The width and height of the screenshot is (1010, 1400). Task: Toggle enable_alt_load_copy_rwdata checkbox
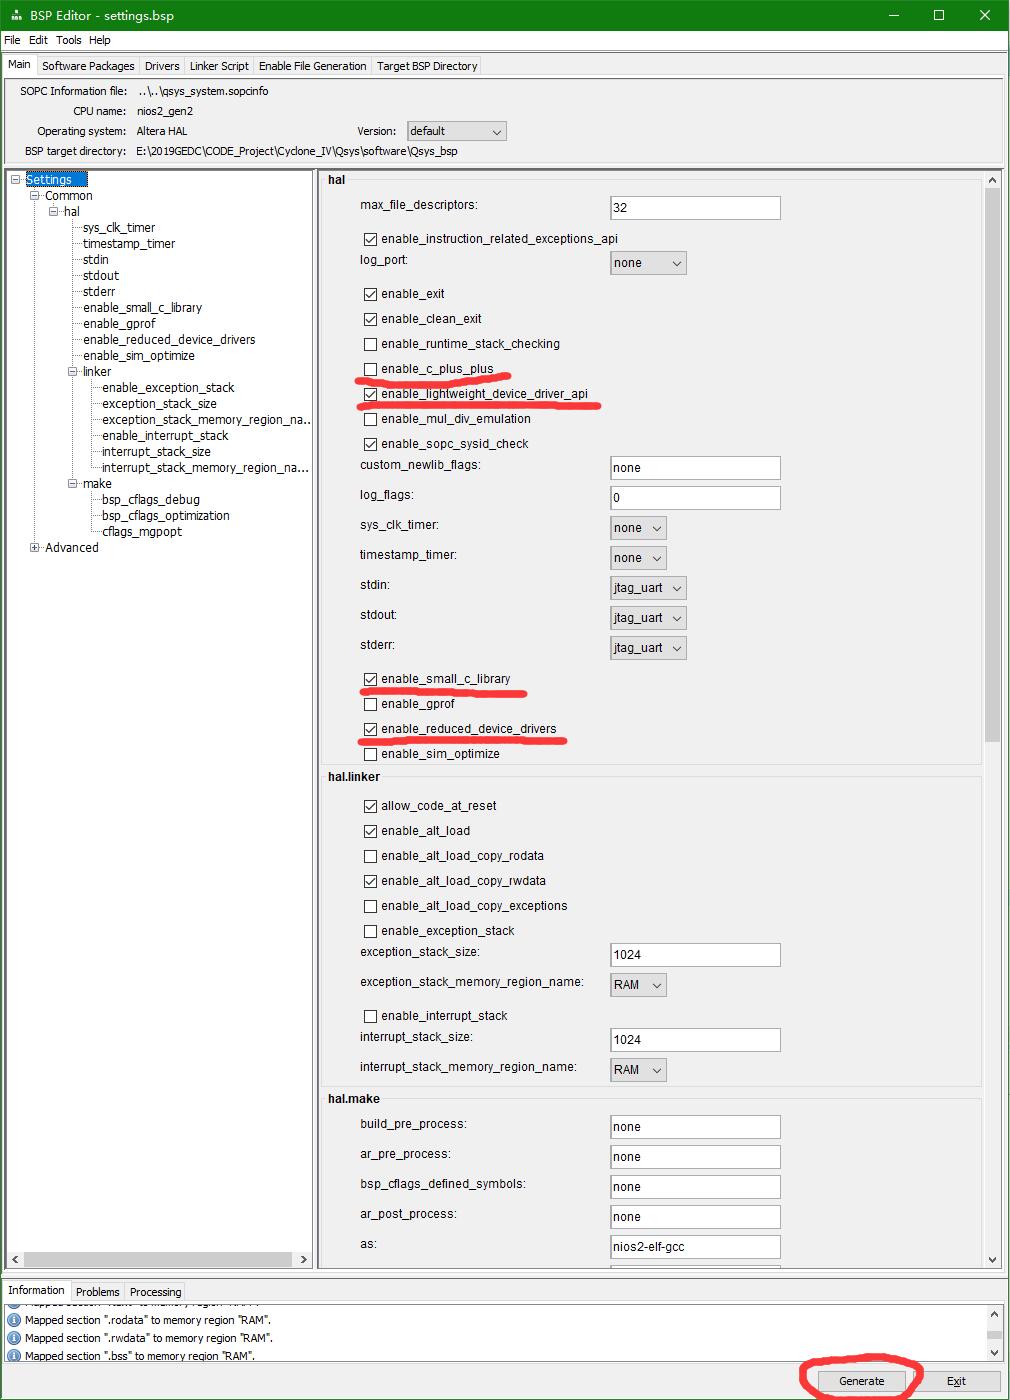pos(371,881)
